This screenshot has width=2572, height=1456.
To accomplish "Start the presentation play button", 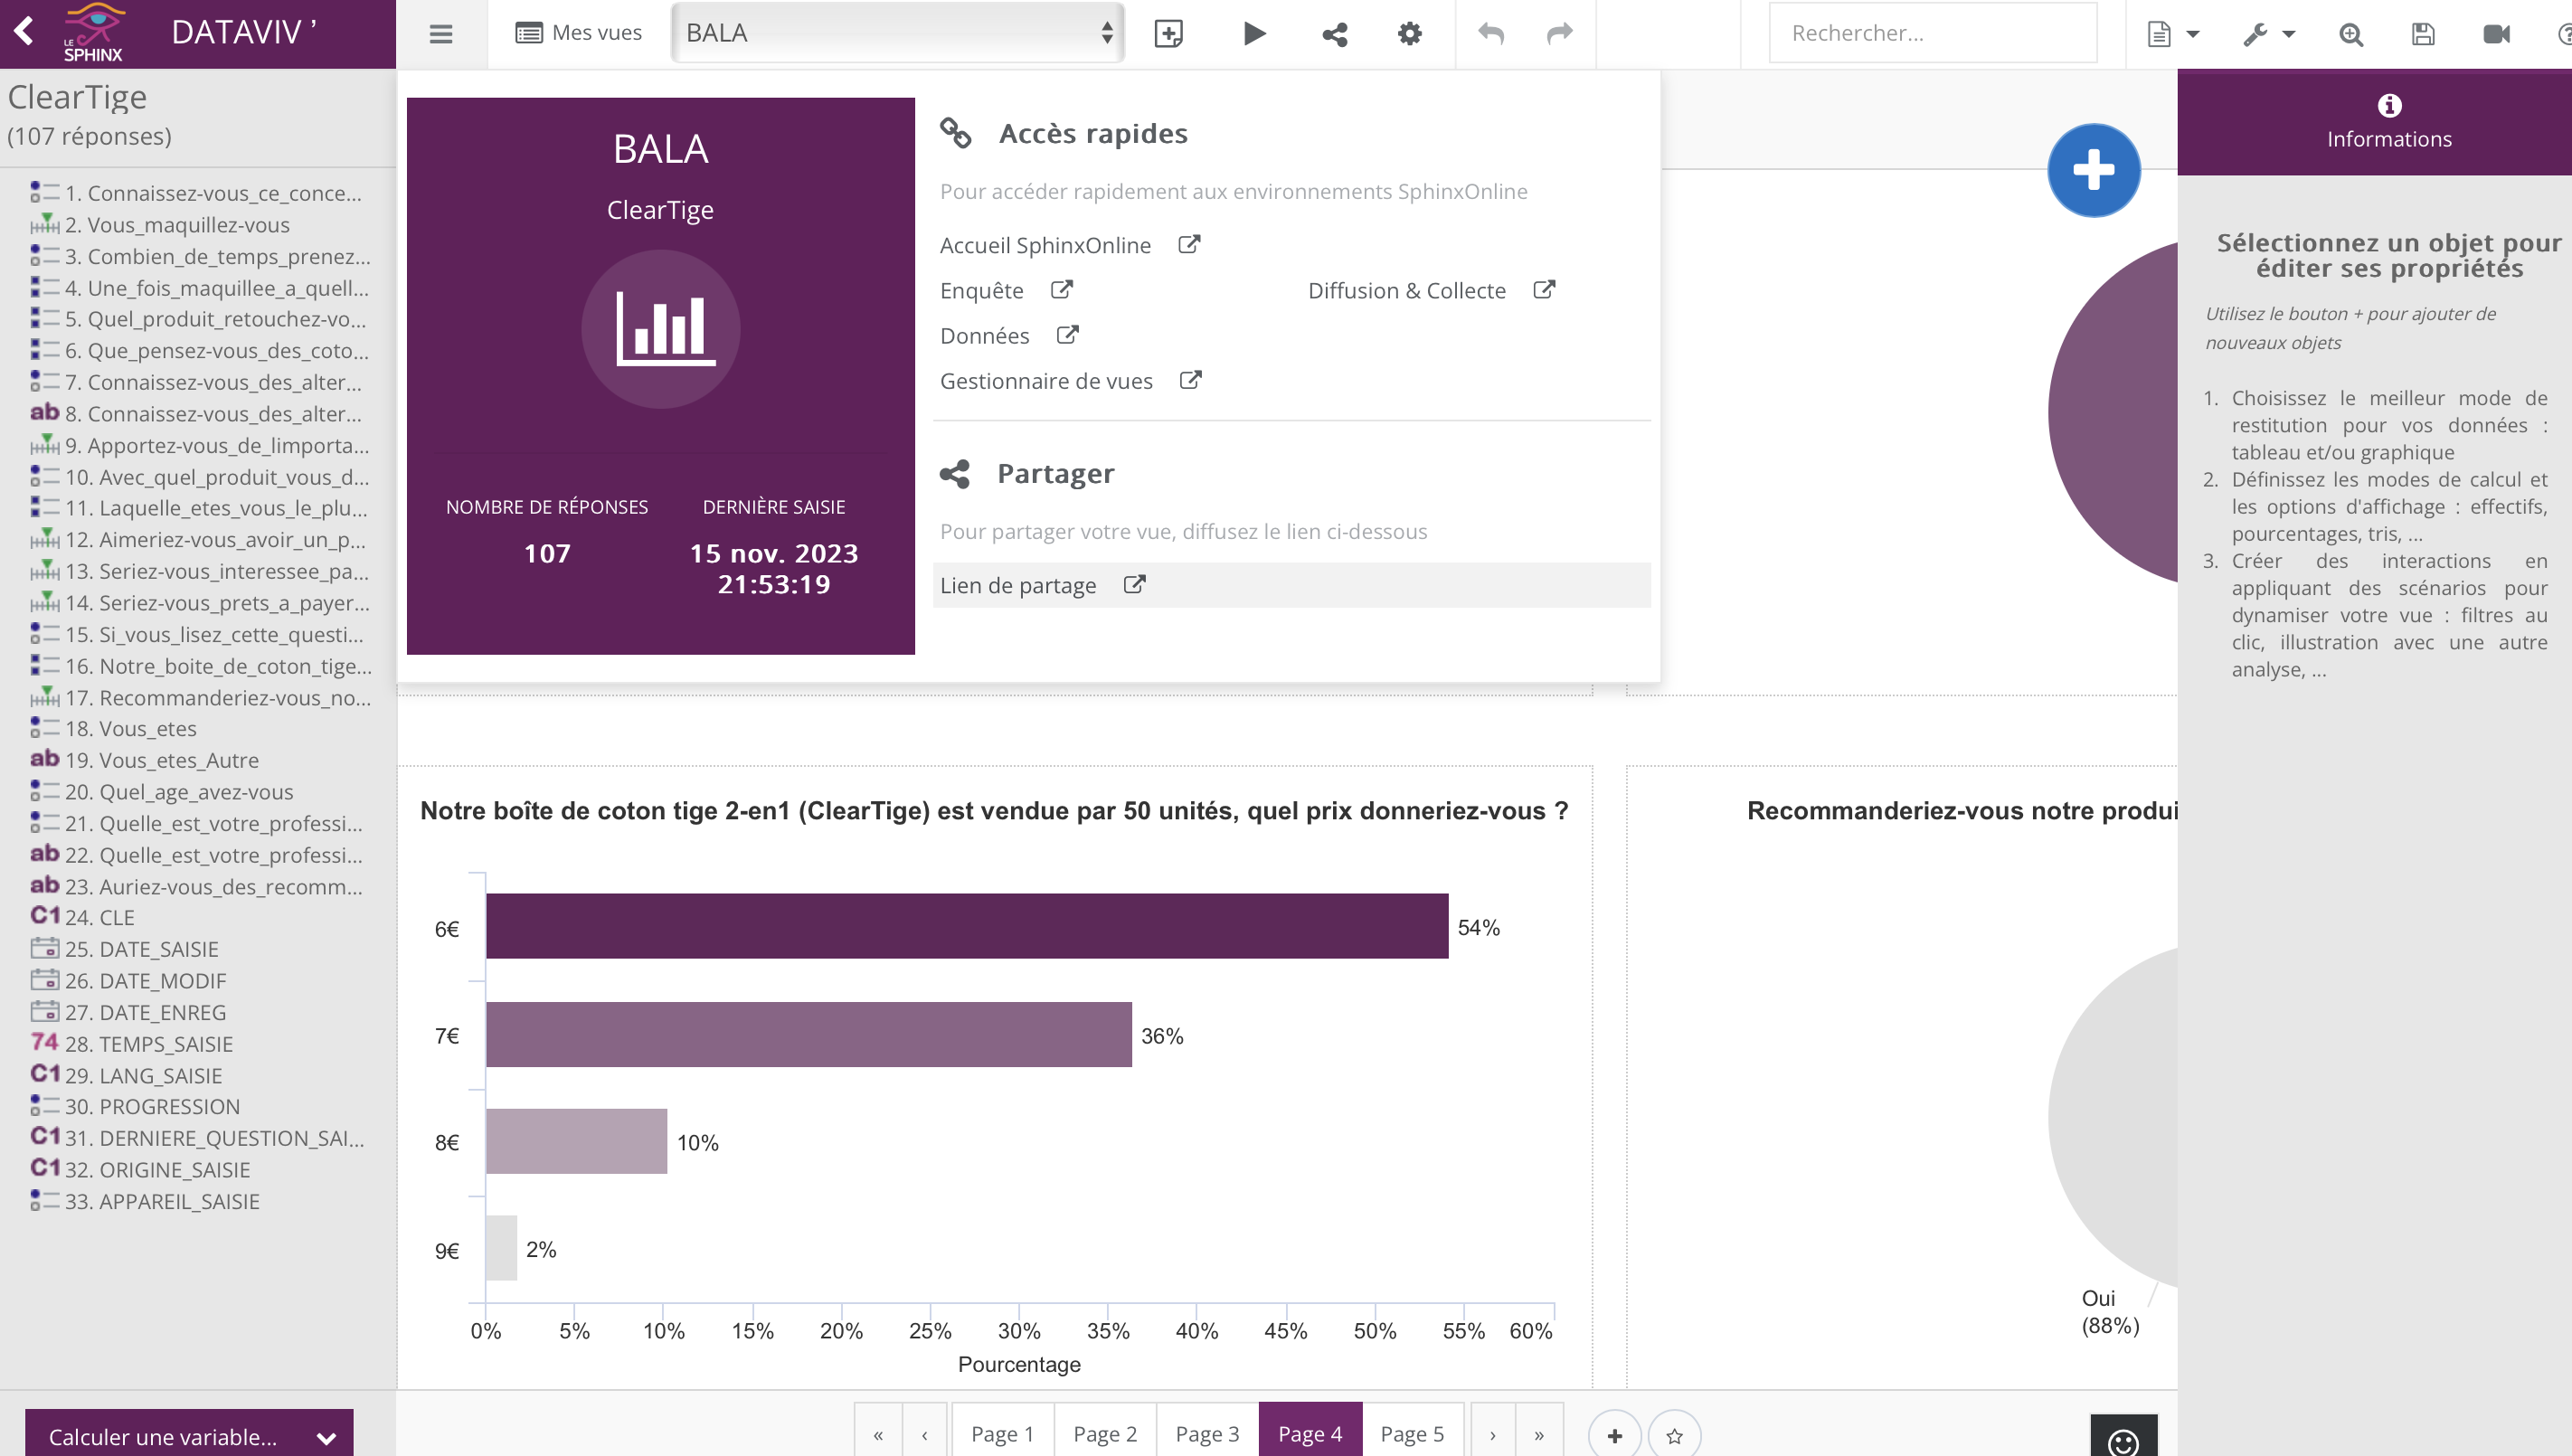I will (1254, 34).
